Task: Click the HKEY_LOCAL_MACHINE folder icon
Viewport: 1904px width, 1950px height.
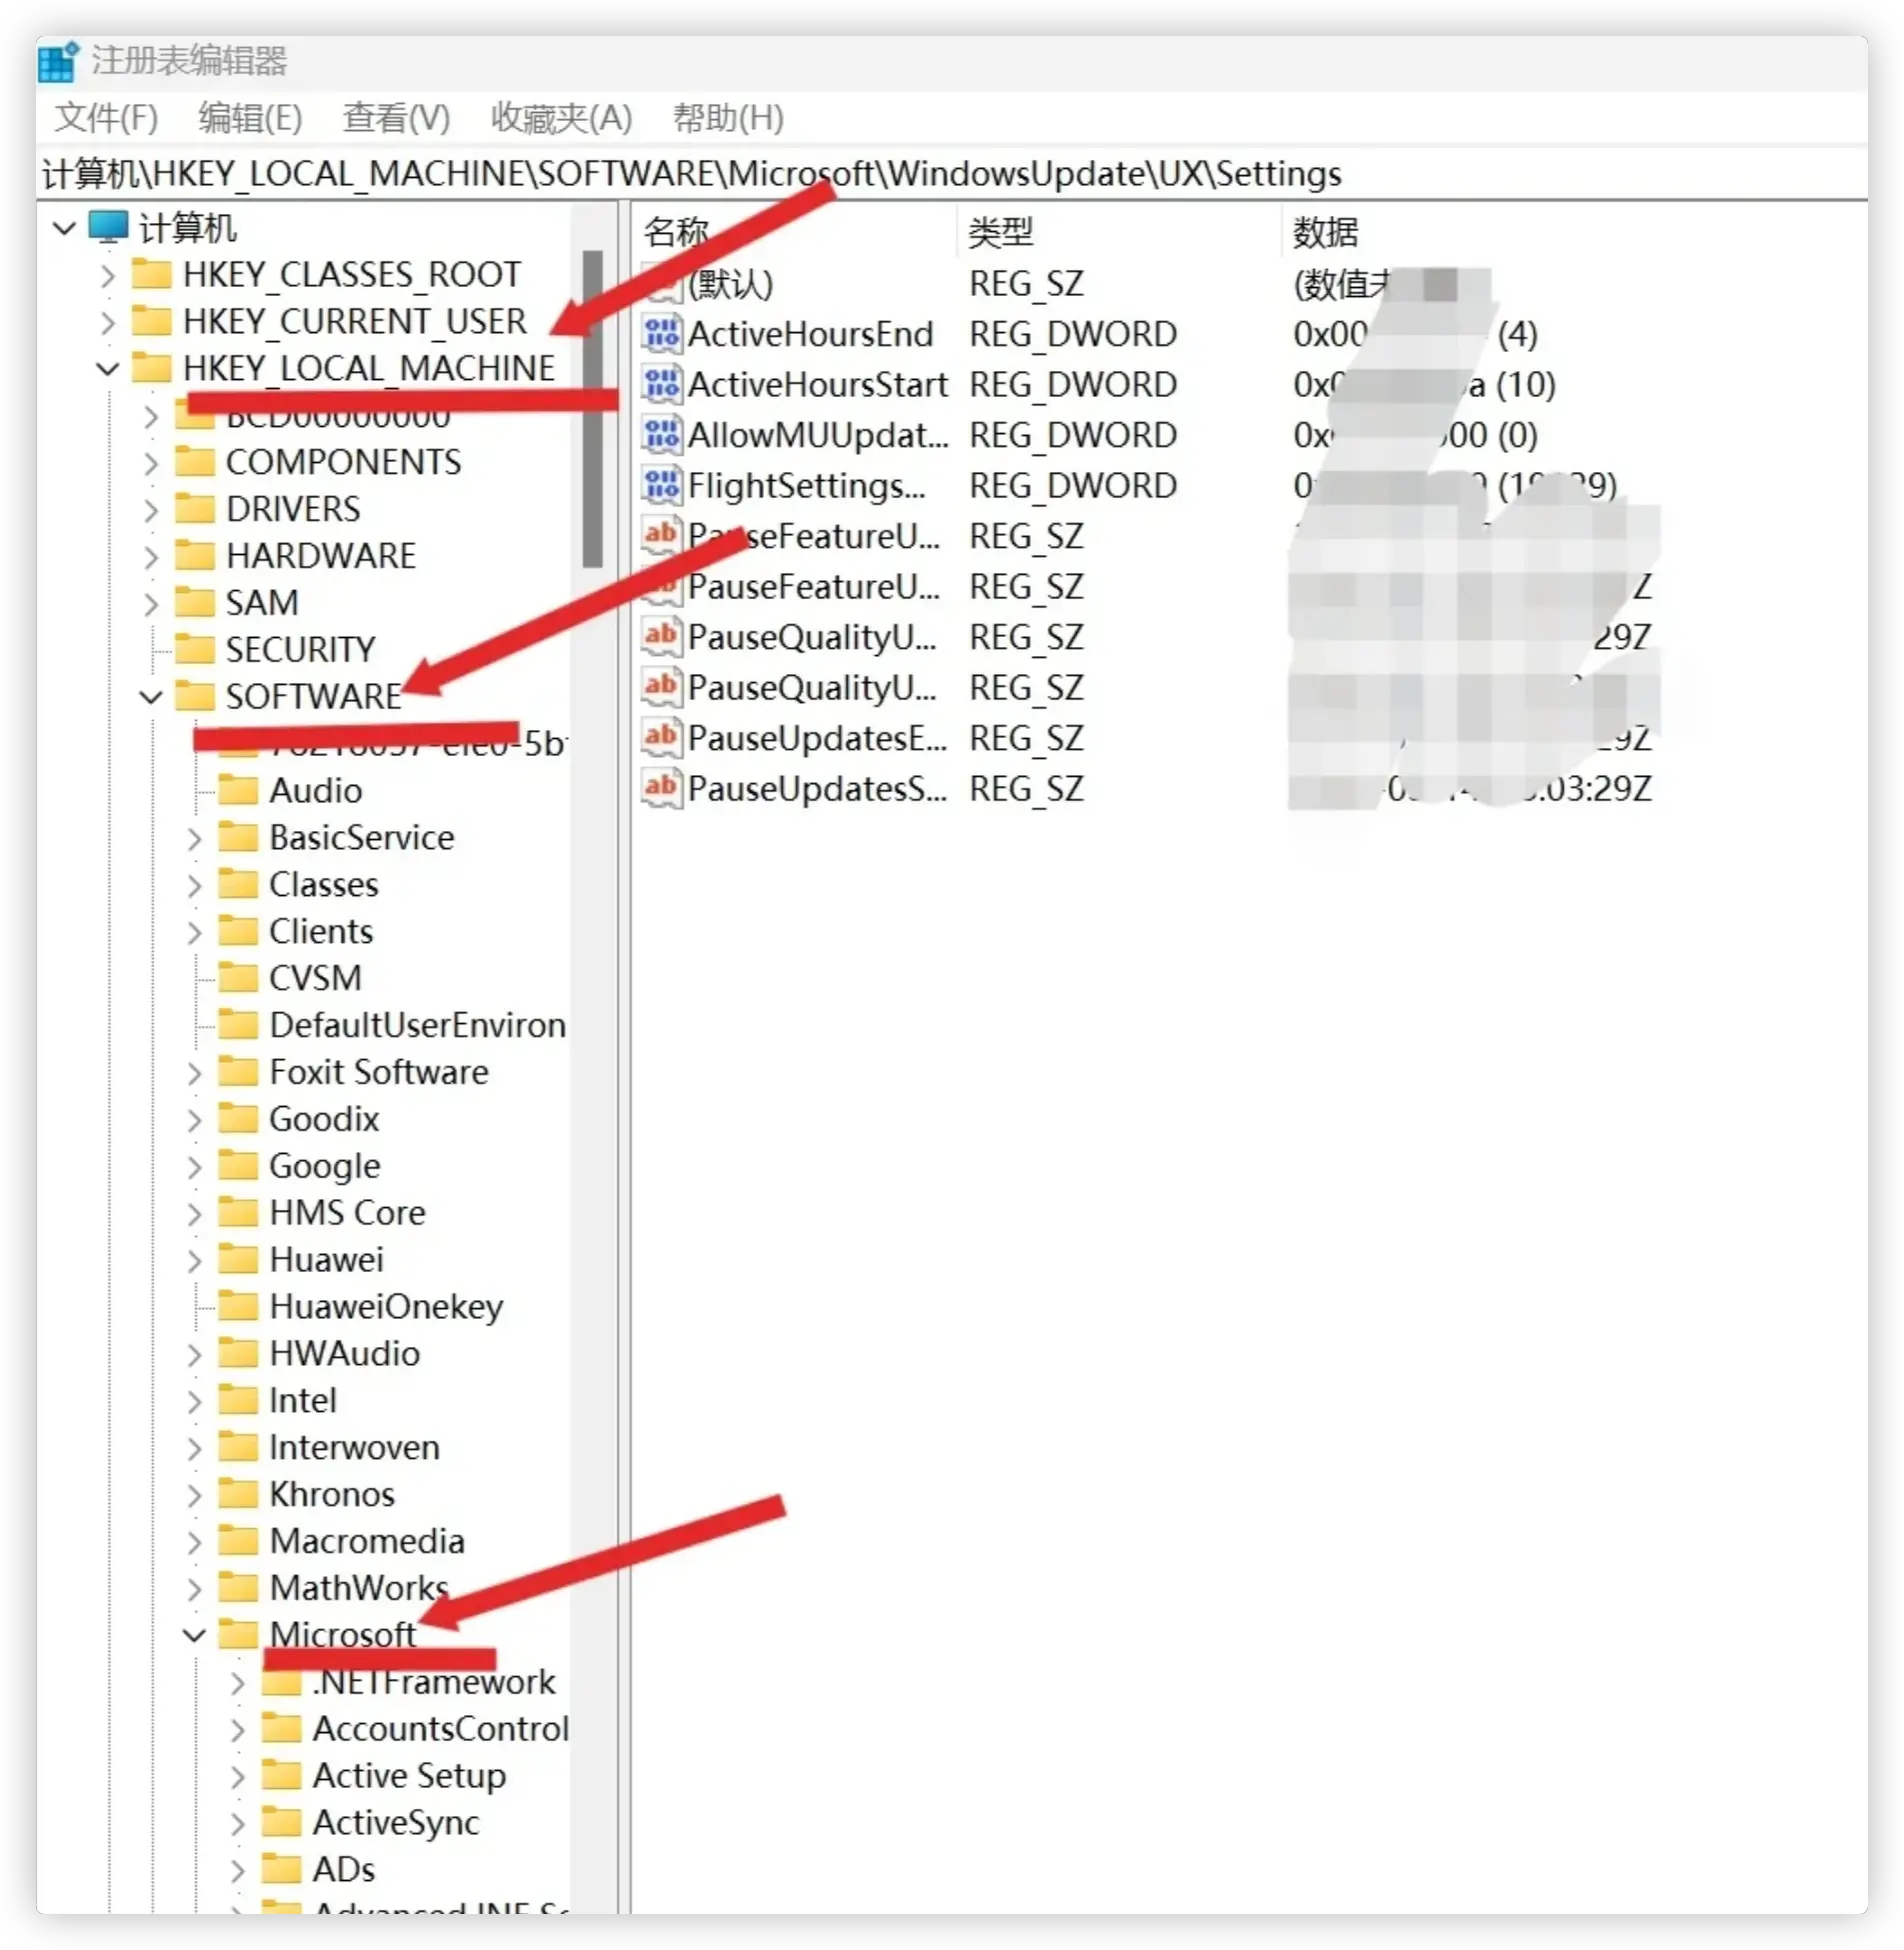Action: click(152, 367)
